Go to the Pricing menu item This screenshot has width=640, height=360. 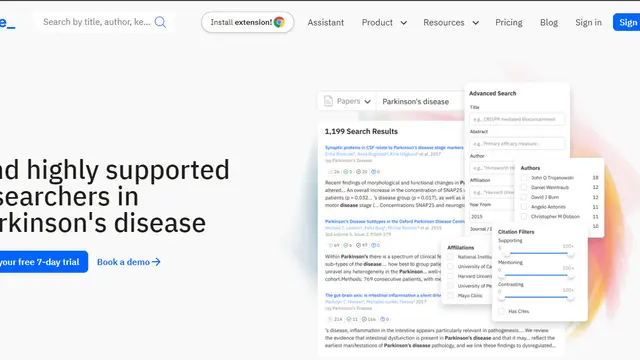click(509, 22)
